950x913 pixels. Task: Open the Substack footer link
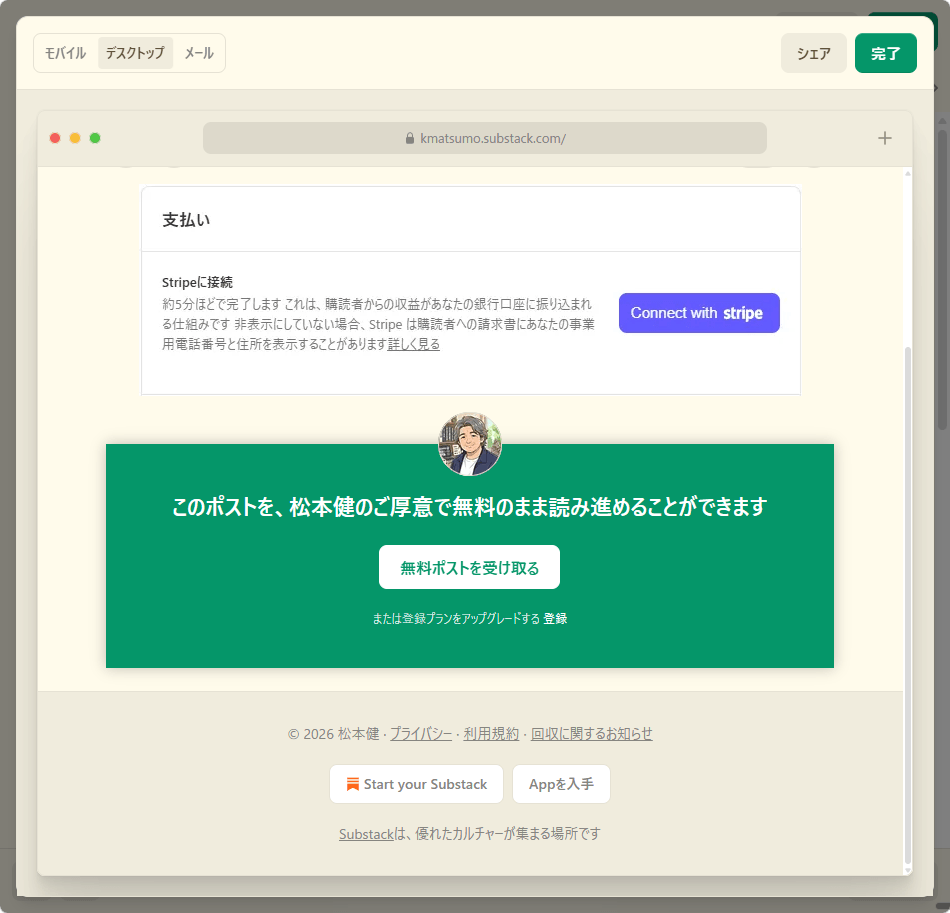[367, 834]
